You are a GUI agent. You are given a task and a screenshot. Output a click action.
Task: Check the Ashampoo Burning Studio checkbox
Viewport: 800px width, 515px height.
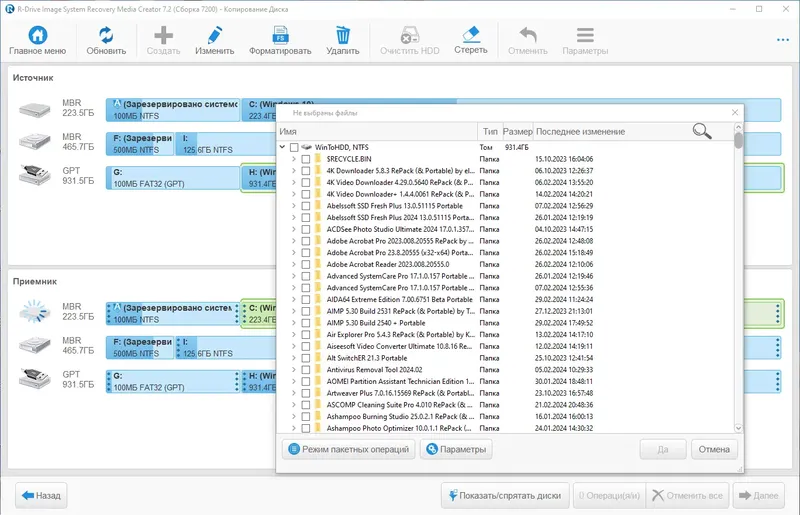[x=306, y=416]
